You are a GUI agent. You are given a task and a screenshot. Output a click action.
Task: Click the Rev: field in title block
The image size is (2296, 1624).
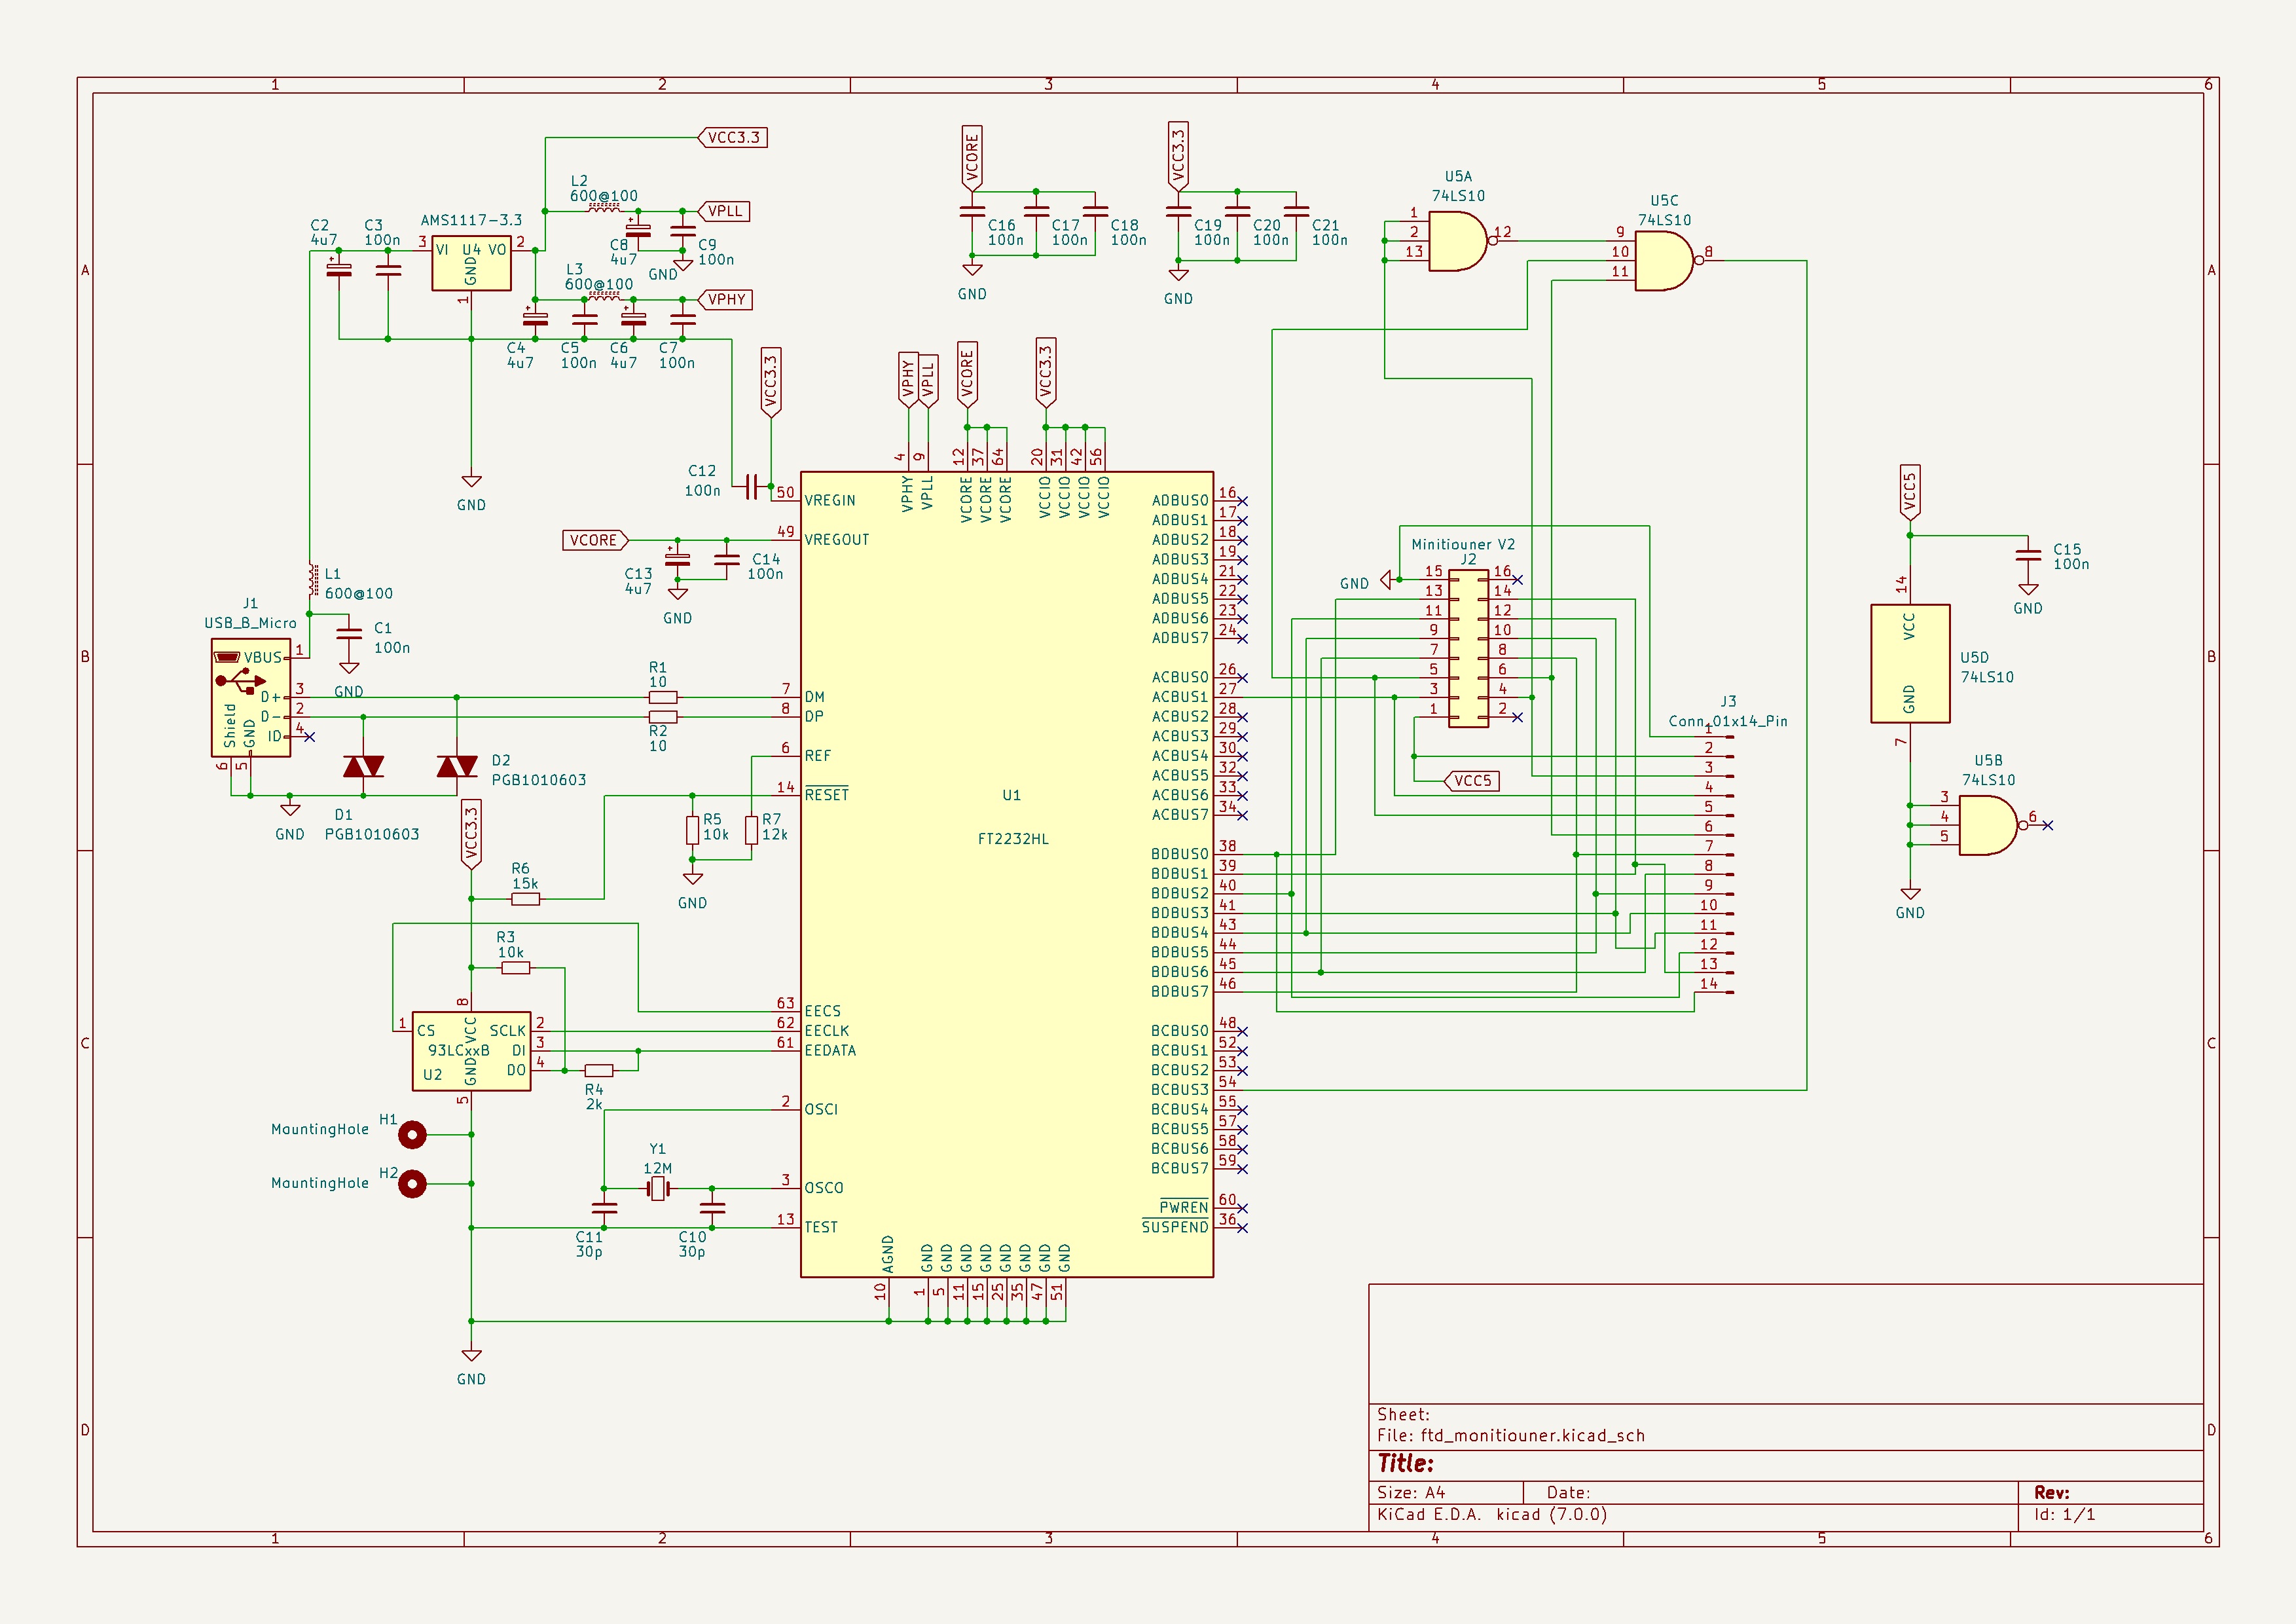2052,1492
